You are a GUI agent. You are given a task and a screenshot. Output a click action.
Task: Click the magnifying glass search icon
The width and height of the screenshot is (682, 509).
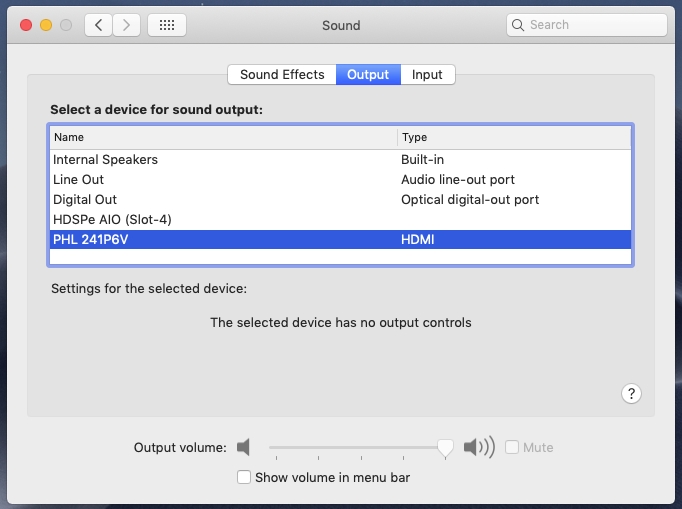(x=518, y=25)
